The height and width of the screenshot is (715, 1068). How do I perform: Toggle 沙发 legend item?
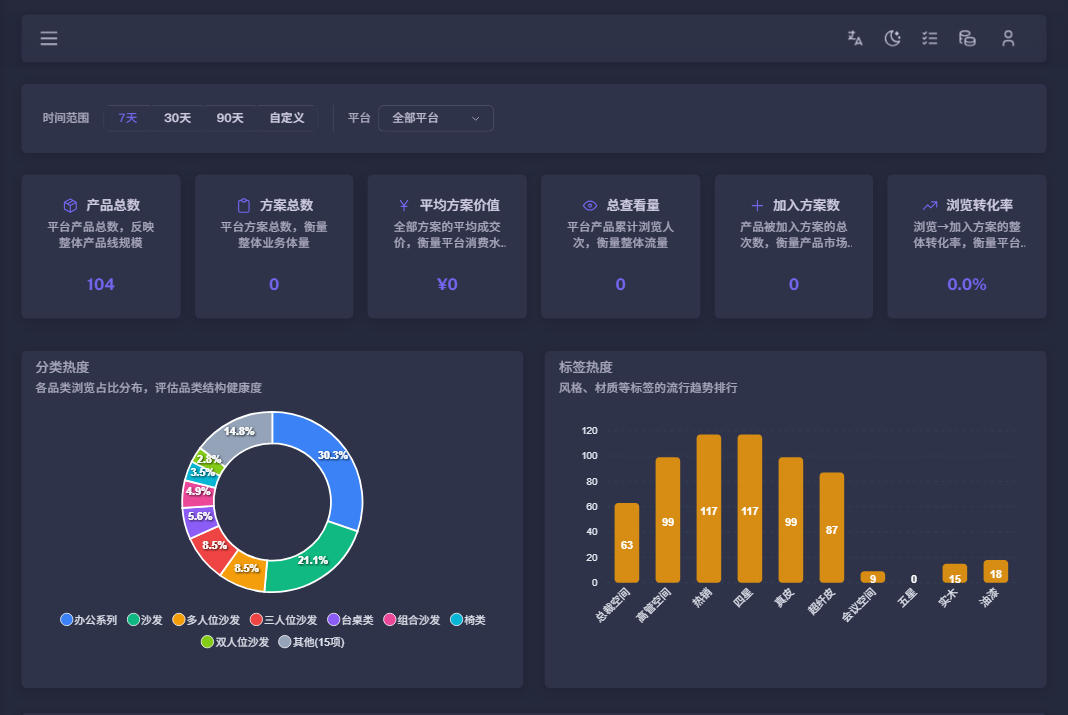pos(145,620)
